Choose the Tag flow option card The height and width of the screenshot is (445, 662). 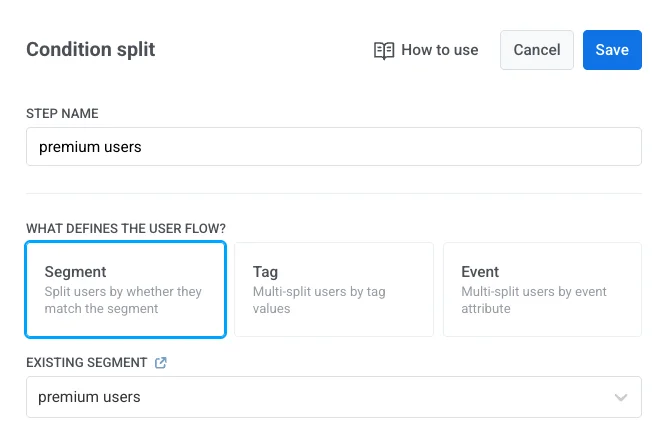pyautogui.click(x=333, y=290)
